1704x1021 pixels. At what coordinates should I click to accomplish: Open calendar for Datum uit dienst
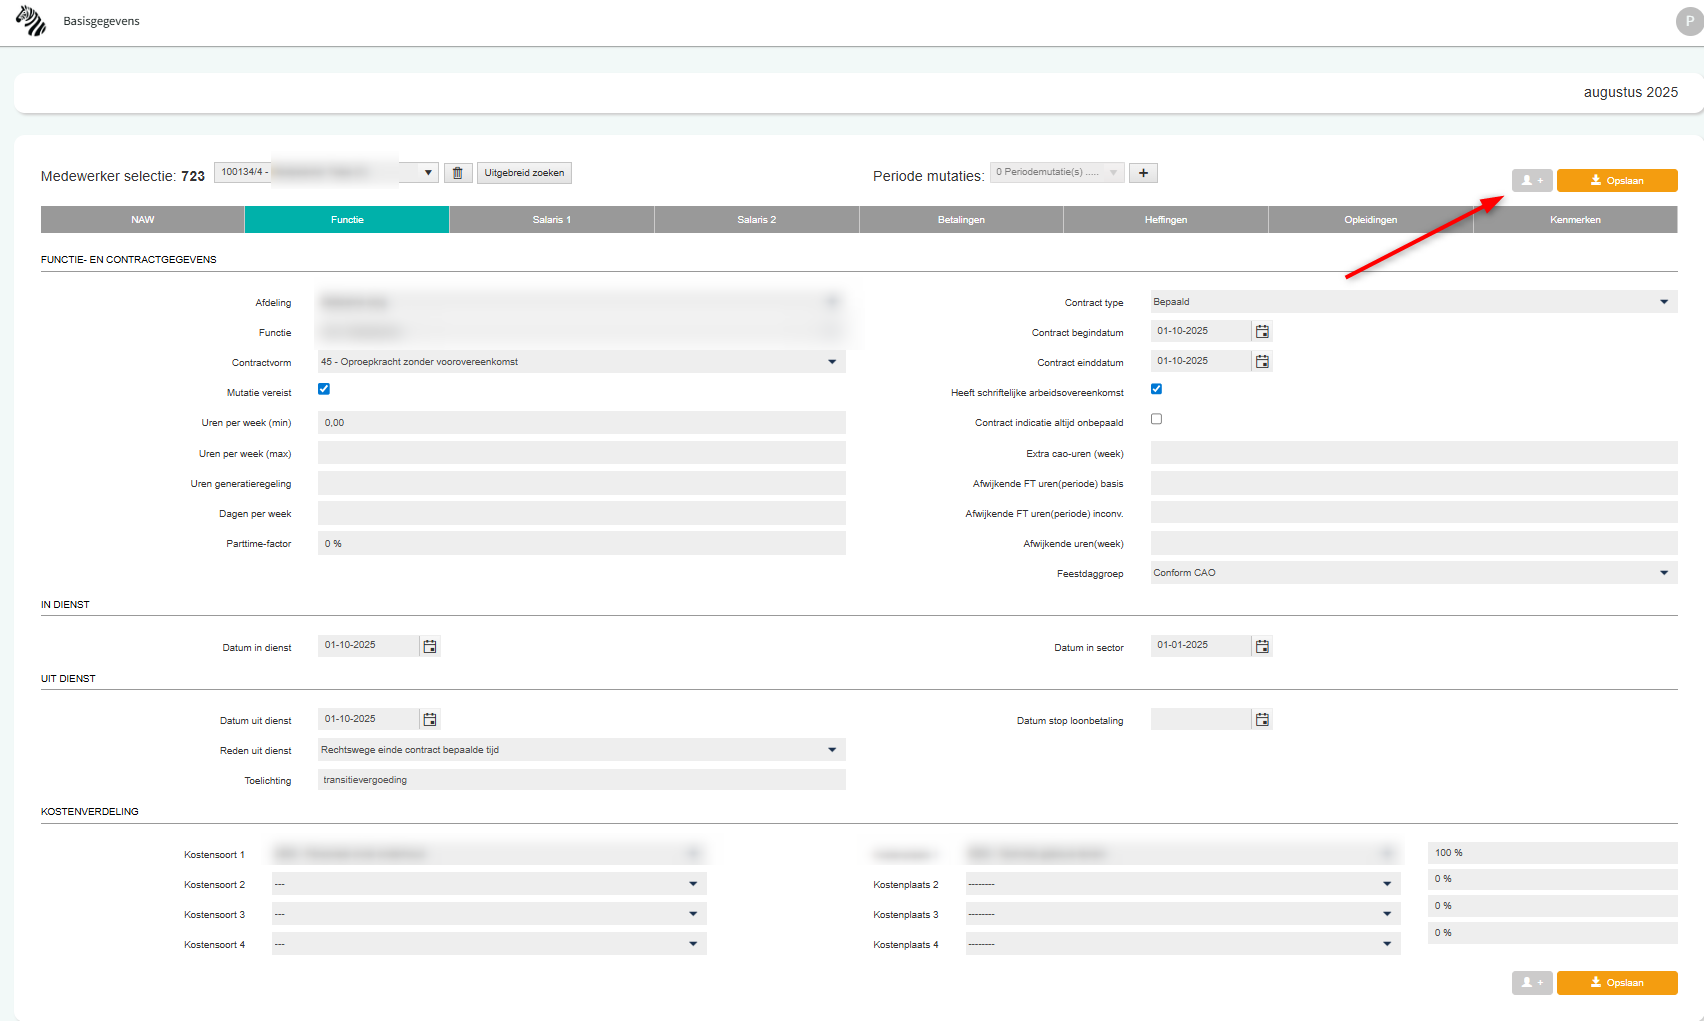click(430, 720)
